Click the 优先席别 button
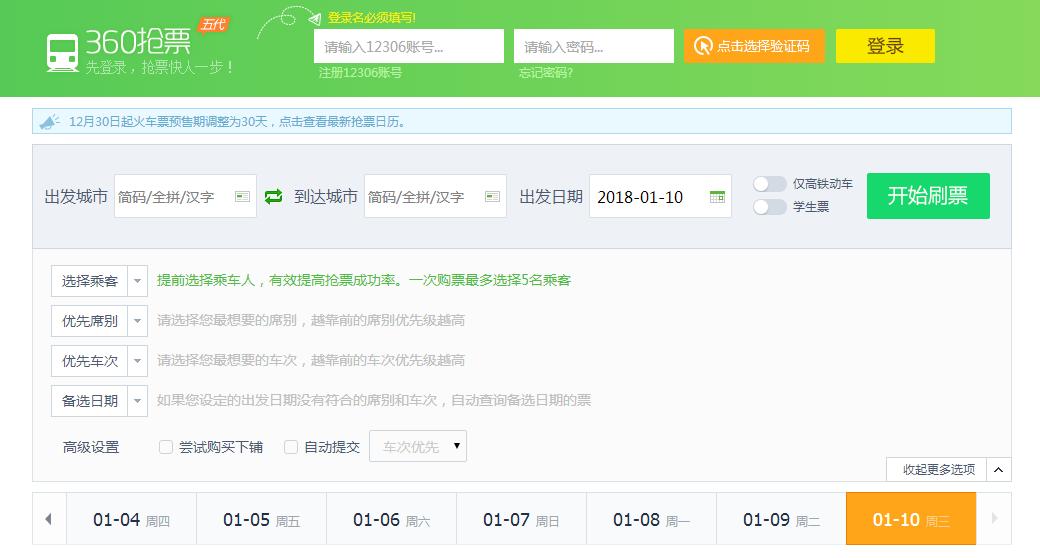This screenshot has width=1040, height=558. coord(90,321)
